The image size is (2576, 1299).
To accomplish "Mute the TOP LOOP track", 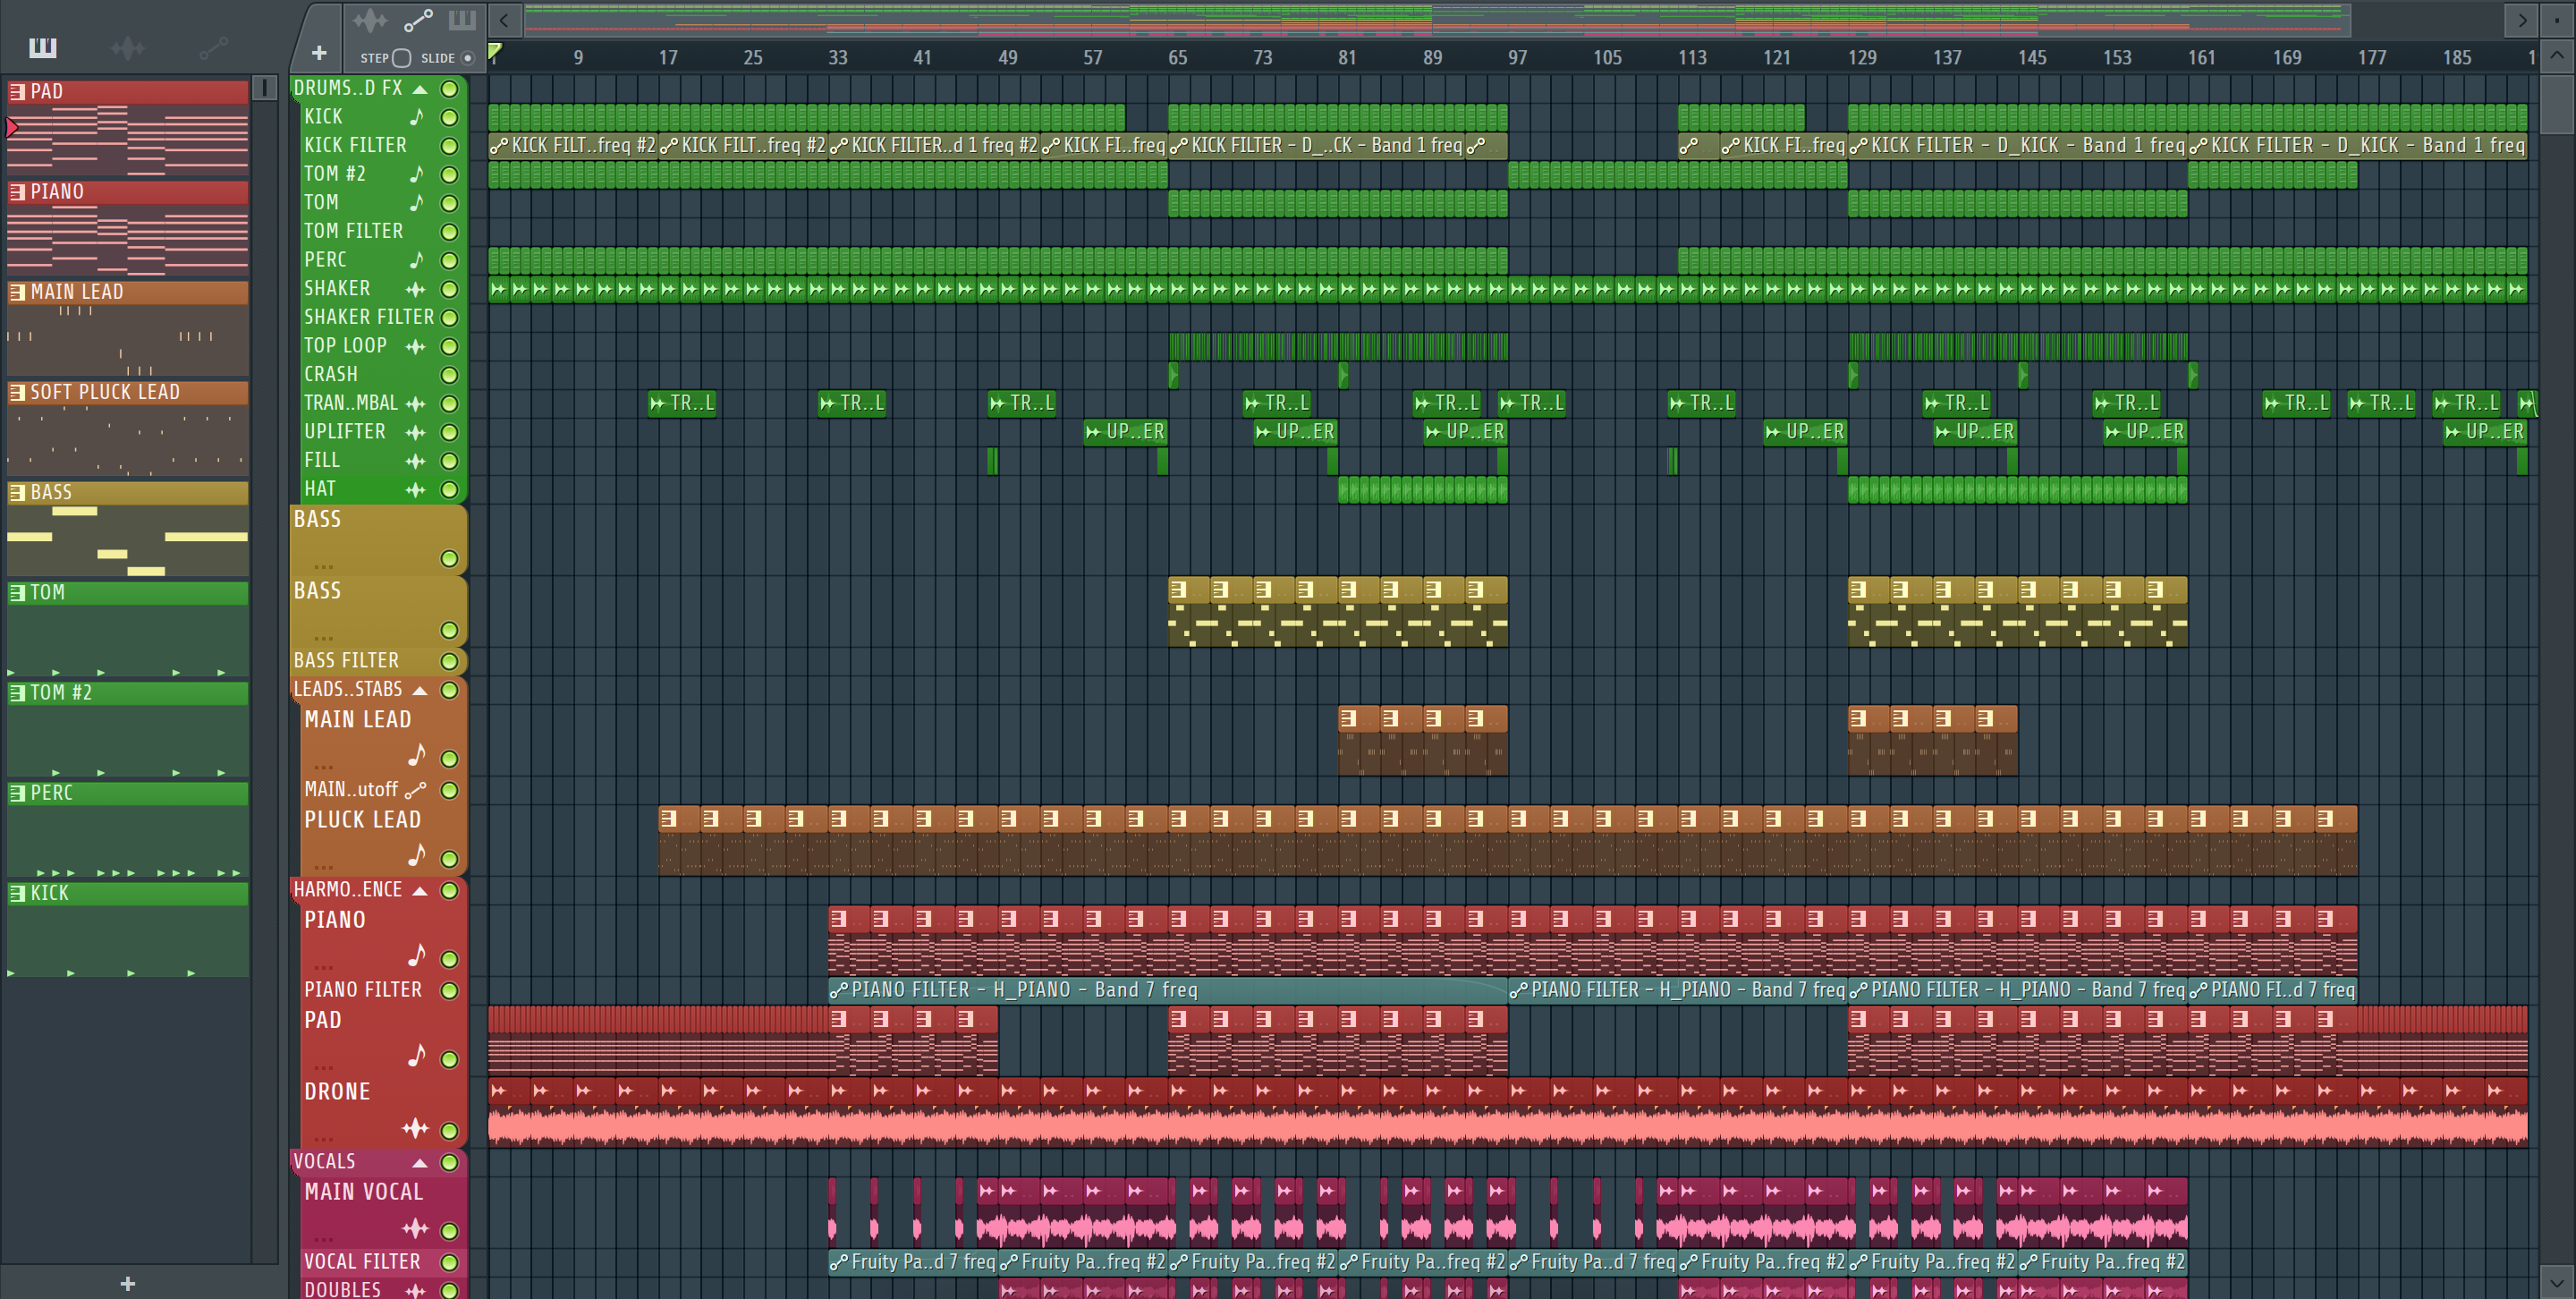I will pyautogui.click(x=450, y=346).
